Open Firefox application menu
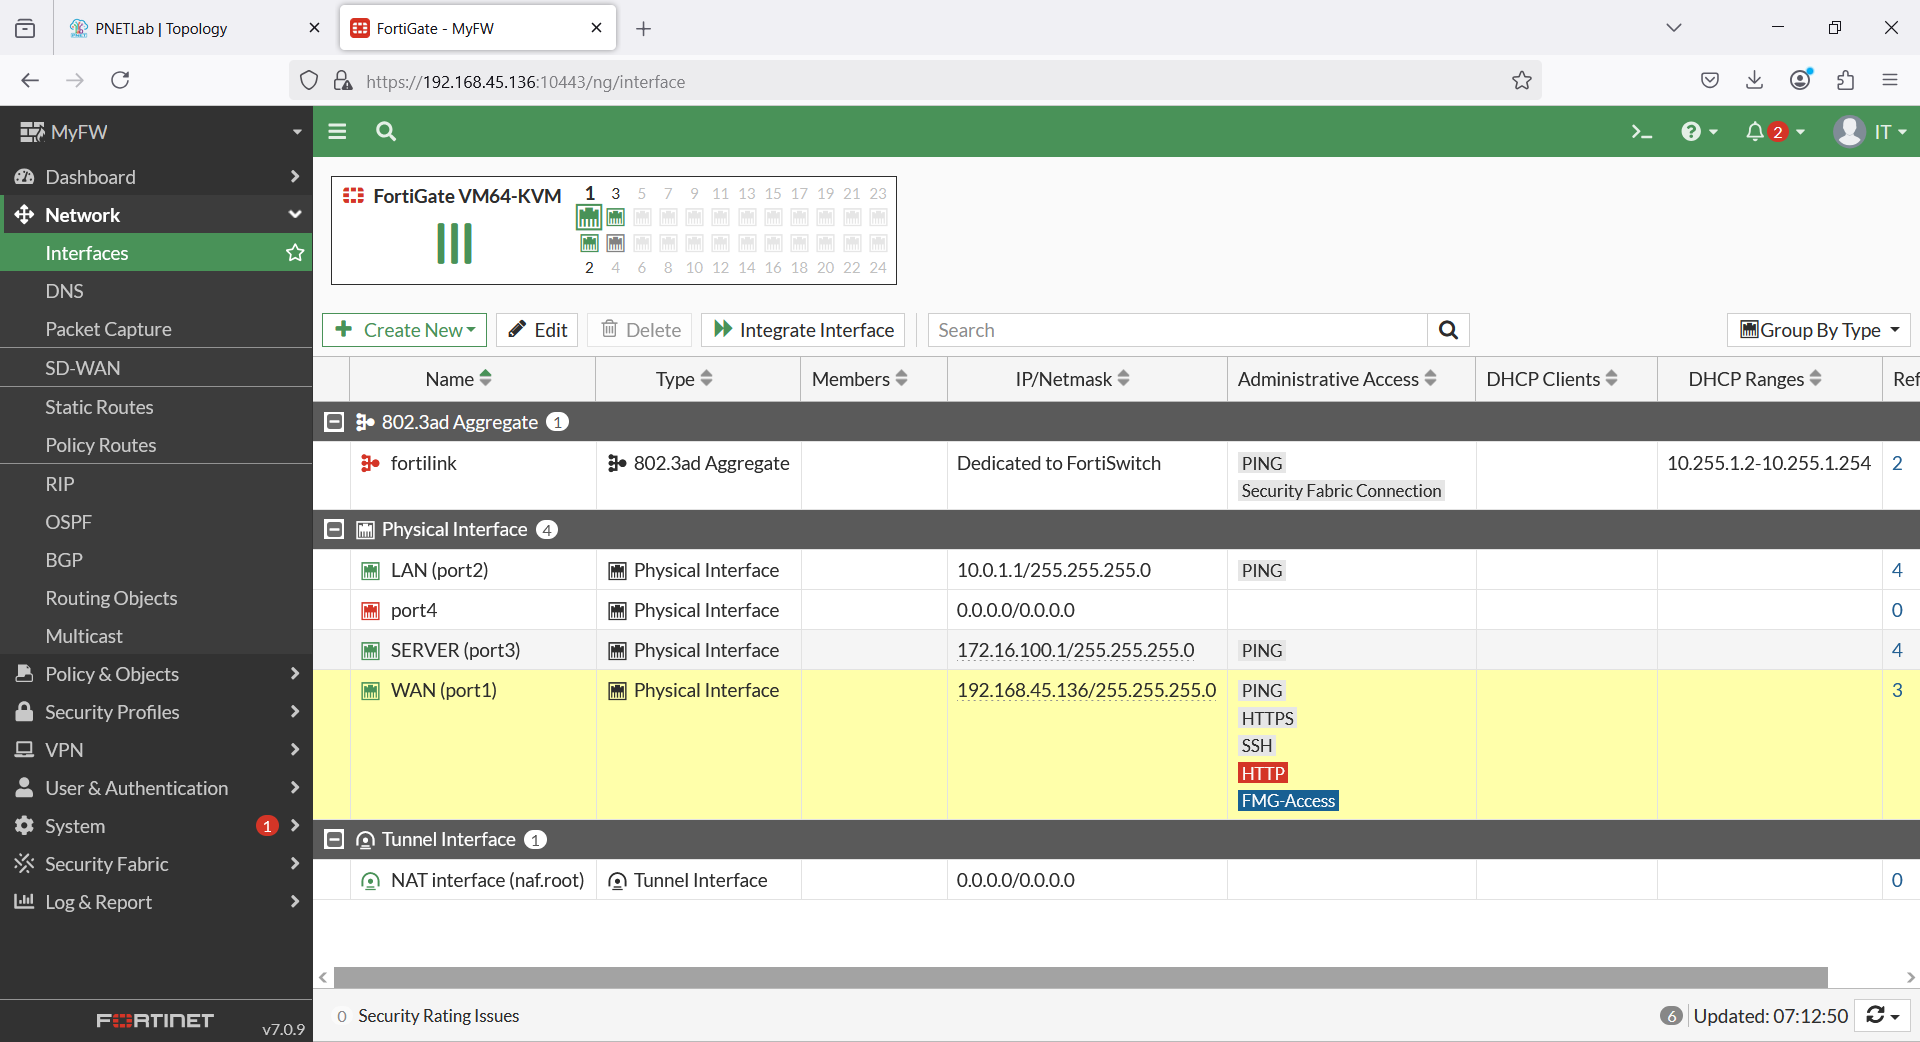 [x=1890, y=81]
